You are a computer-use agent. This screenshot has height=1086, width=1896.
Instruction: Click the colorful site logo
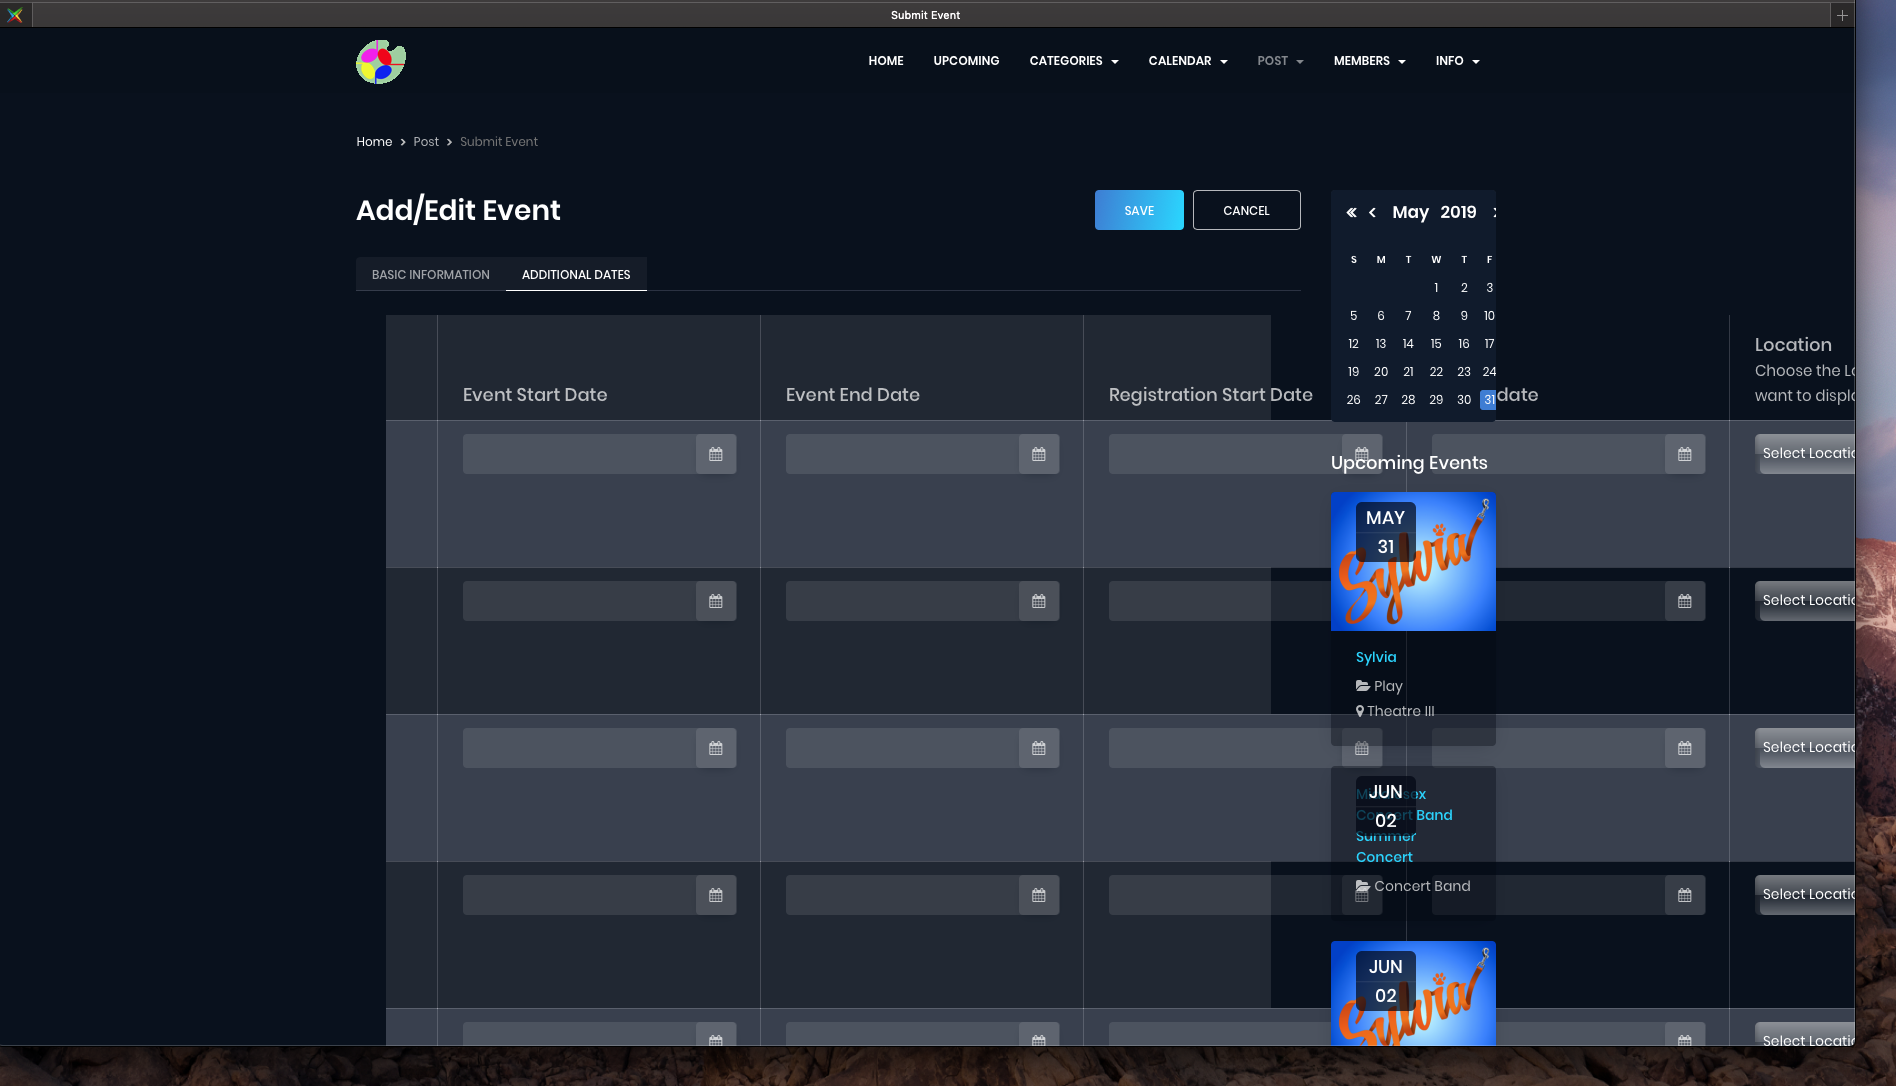click(381, 62)
